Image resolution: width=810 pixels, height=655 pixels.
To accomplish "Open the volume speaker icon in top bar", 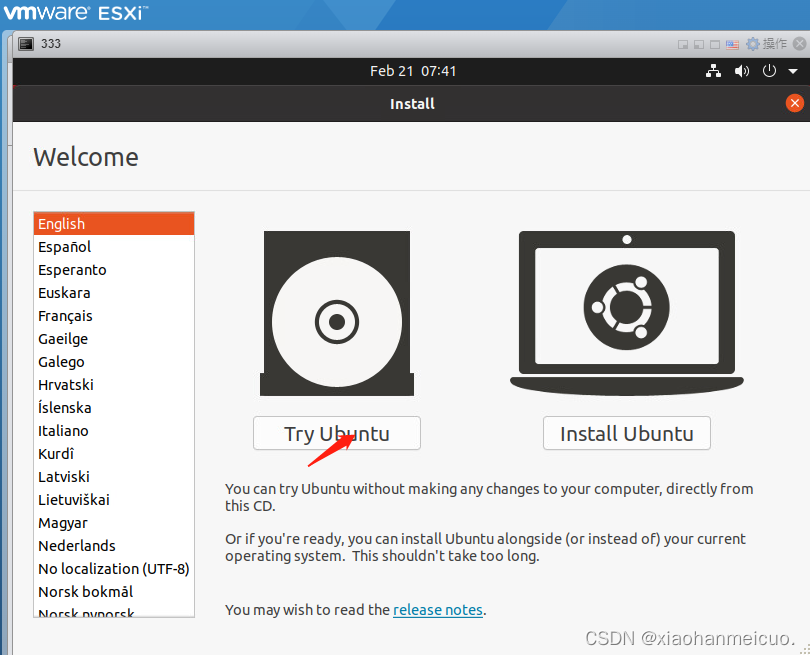I will point(742,71).
